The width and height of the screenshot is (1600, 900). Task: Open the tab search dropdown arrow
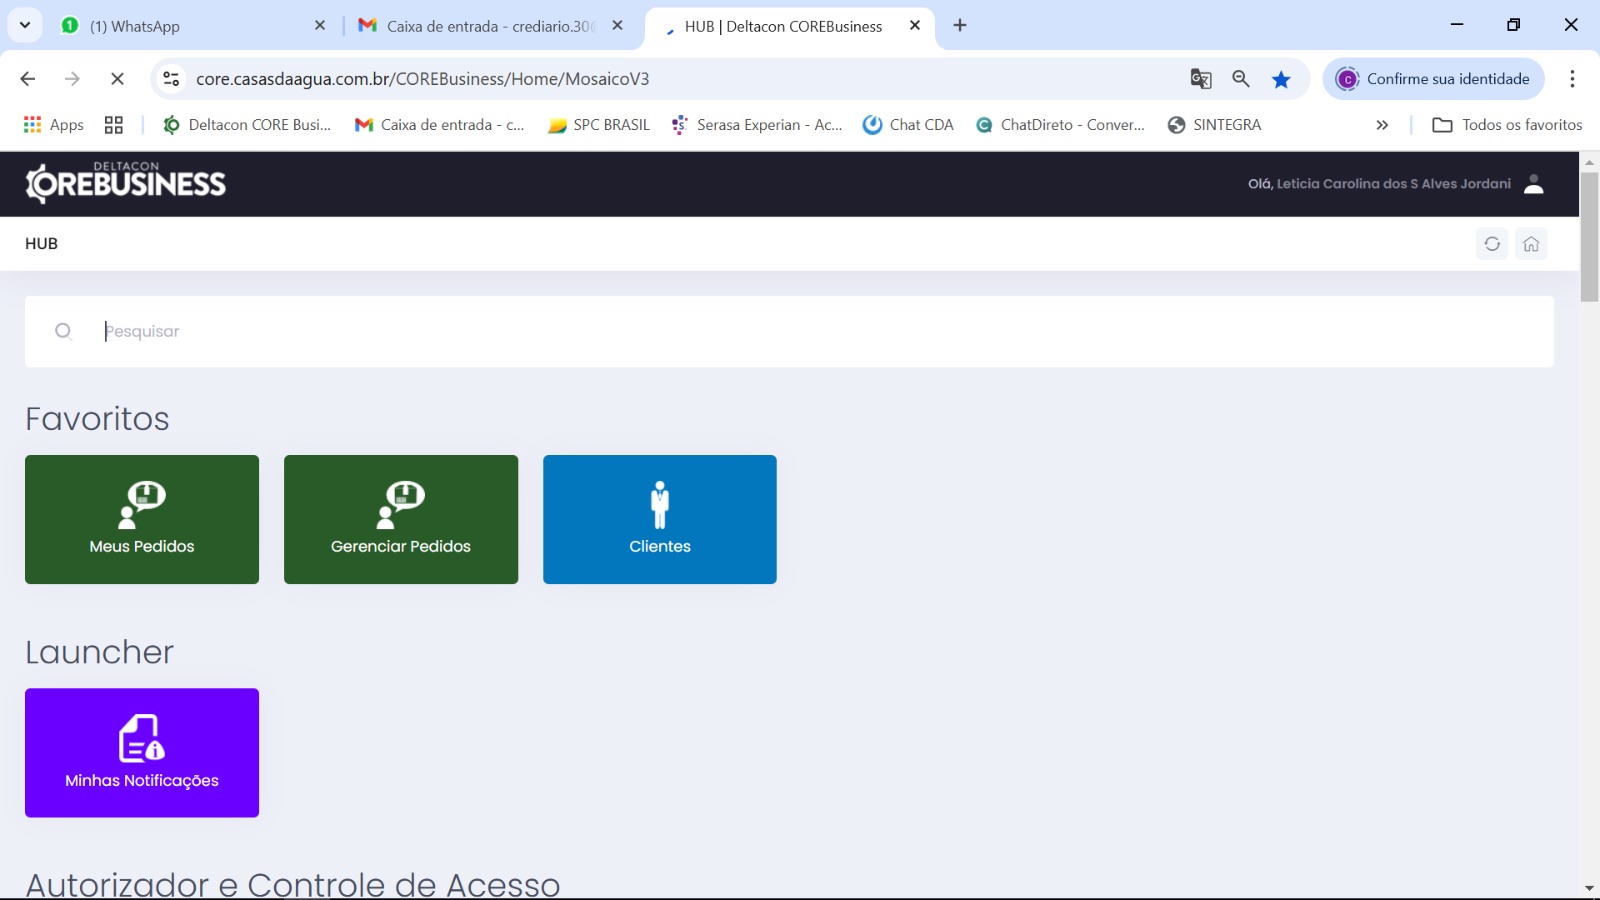pyautogui.click(x=25, y=26)
